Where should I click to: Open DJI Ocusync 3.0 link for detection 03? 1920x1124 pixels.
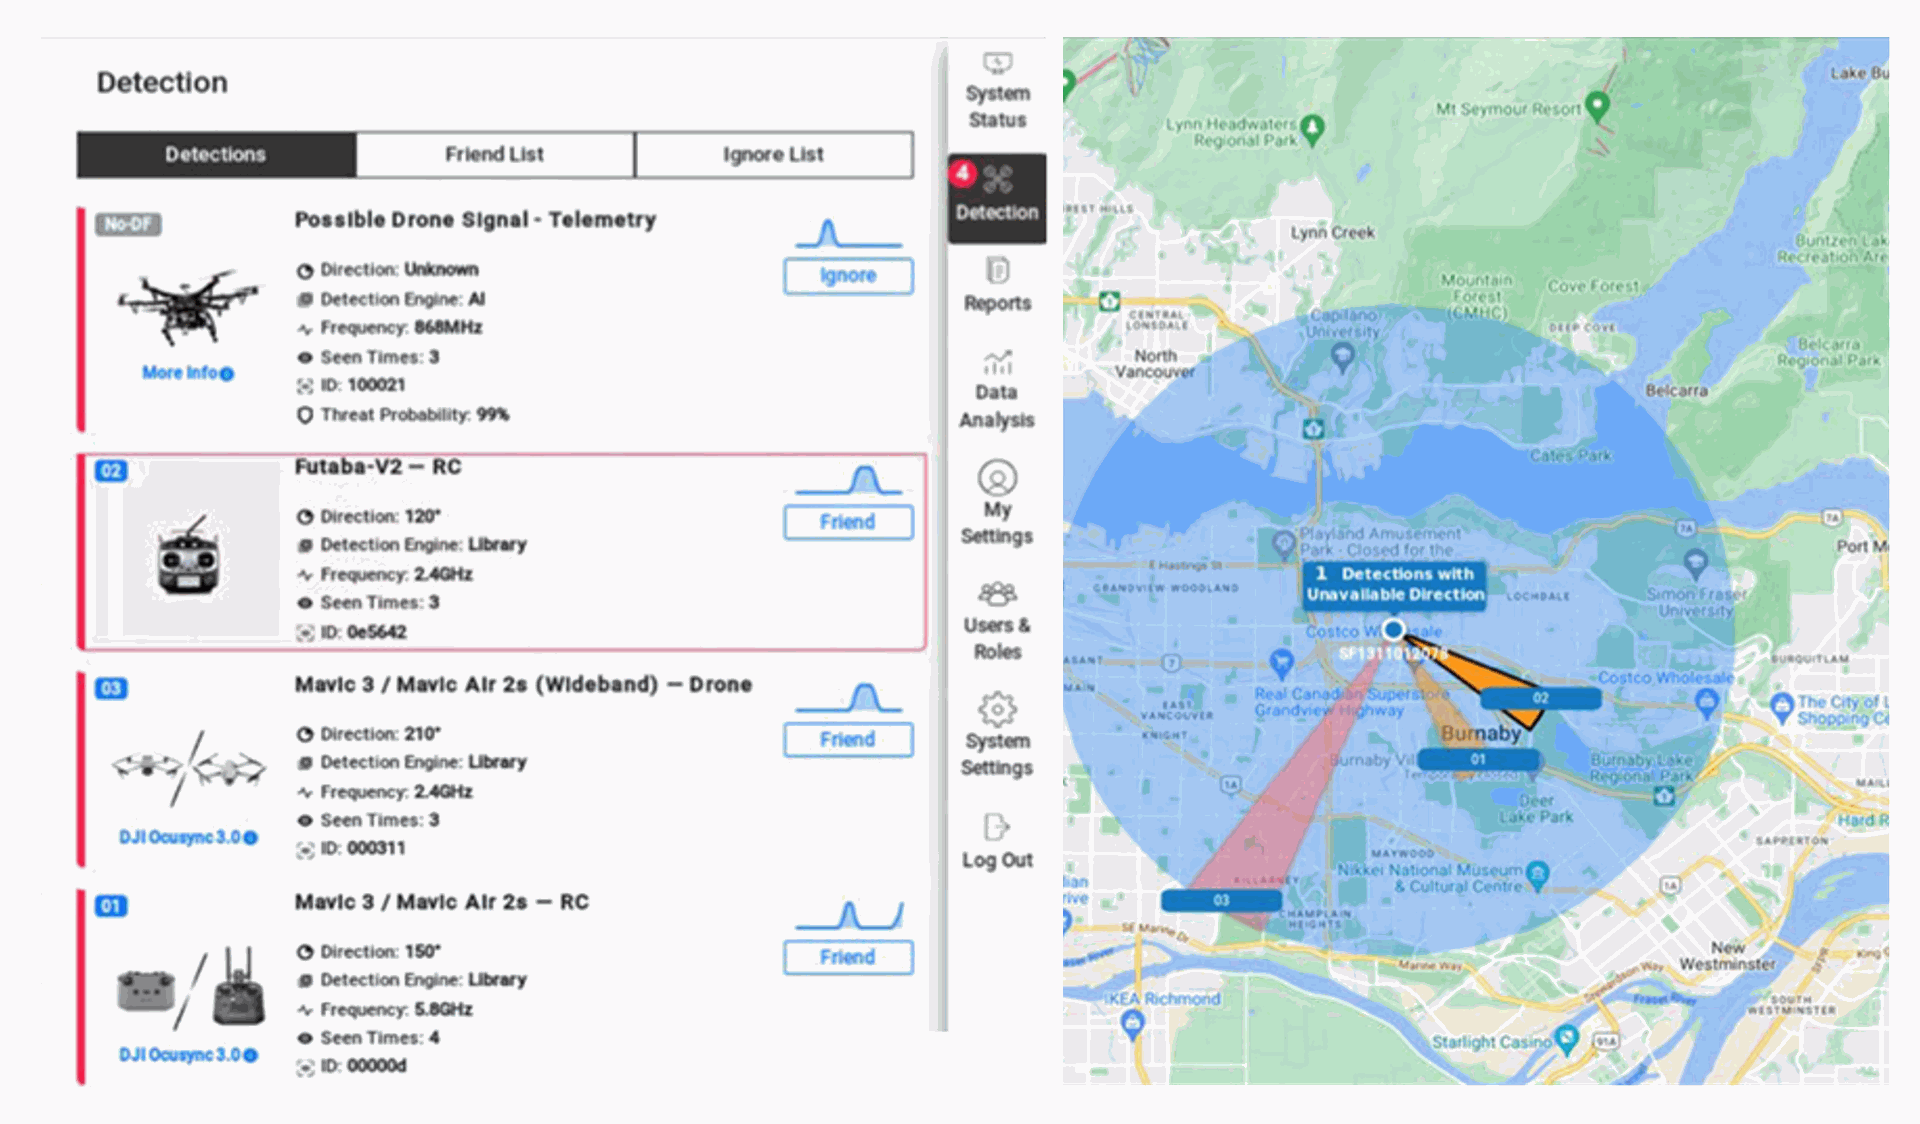point(187,837)
